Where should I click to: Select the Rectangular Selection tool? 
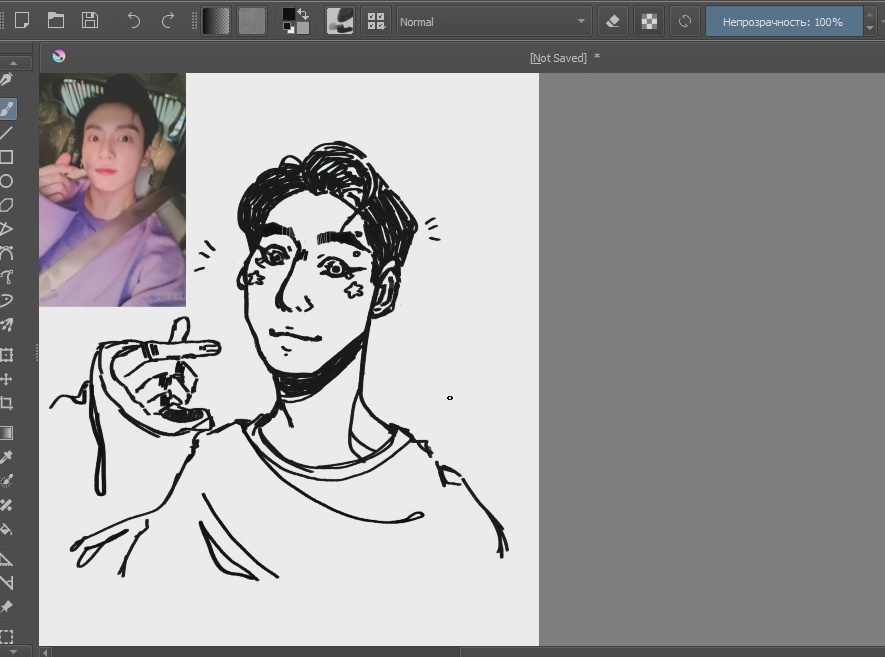pyautogui.click(x=7, y=636)
